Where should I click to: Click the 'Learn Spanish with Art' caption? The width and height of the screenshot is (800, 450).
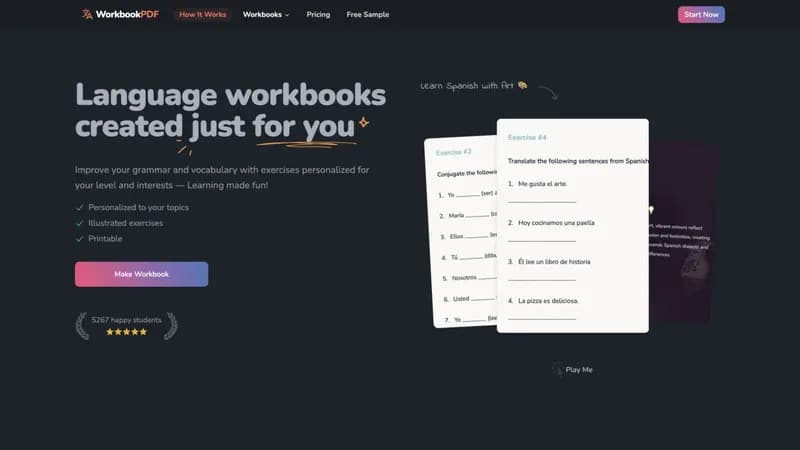pyautogui.click(x=466, y=86)
